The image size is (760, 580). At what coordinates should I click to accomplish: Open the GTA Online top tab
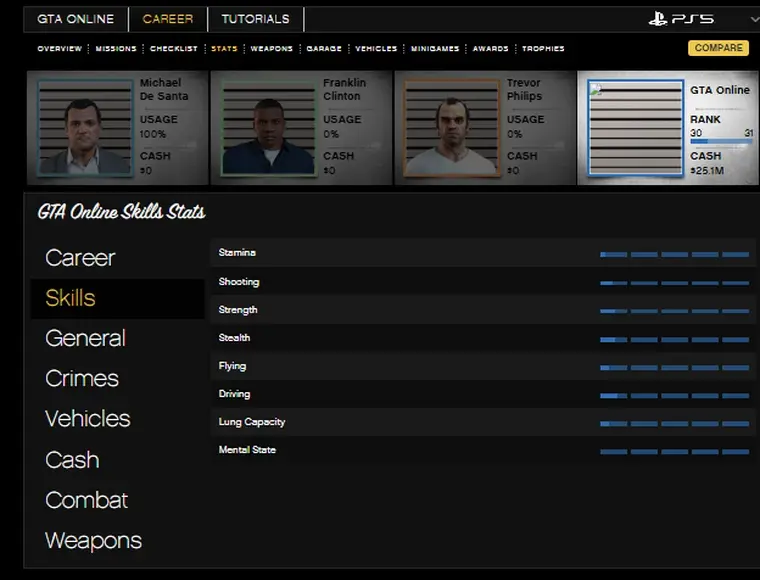pos(75,19)
